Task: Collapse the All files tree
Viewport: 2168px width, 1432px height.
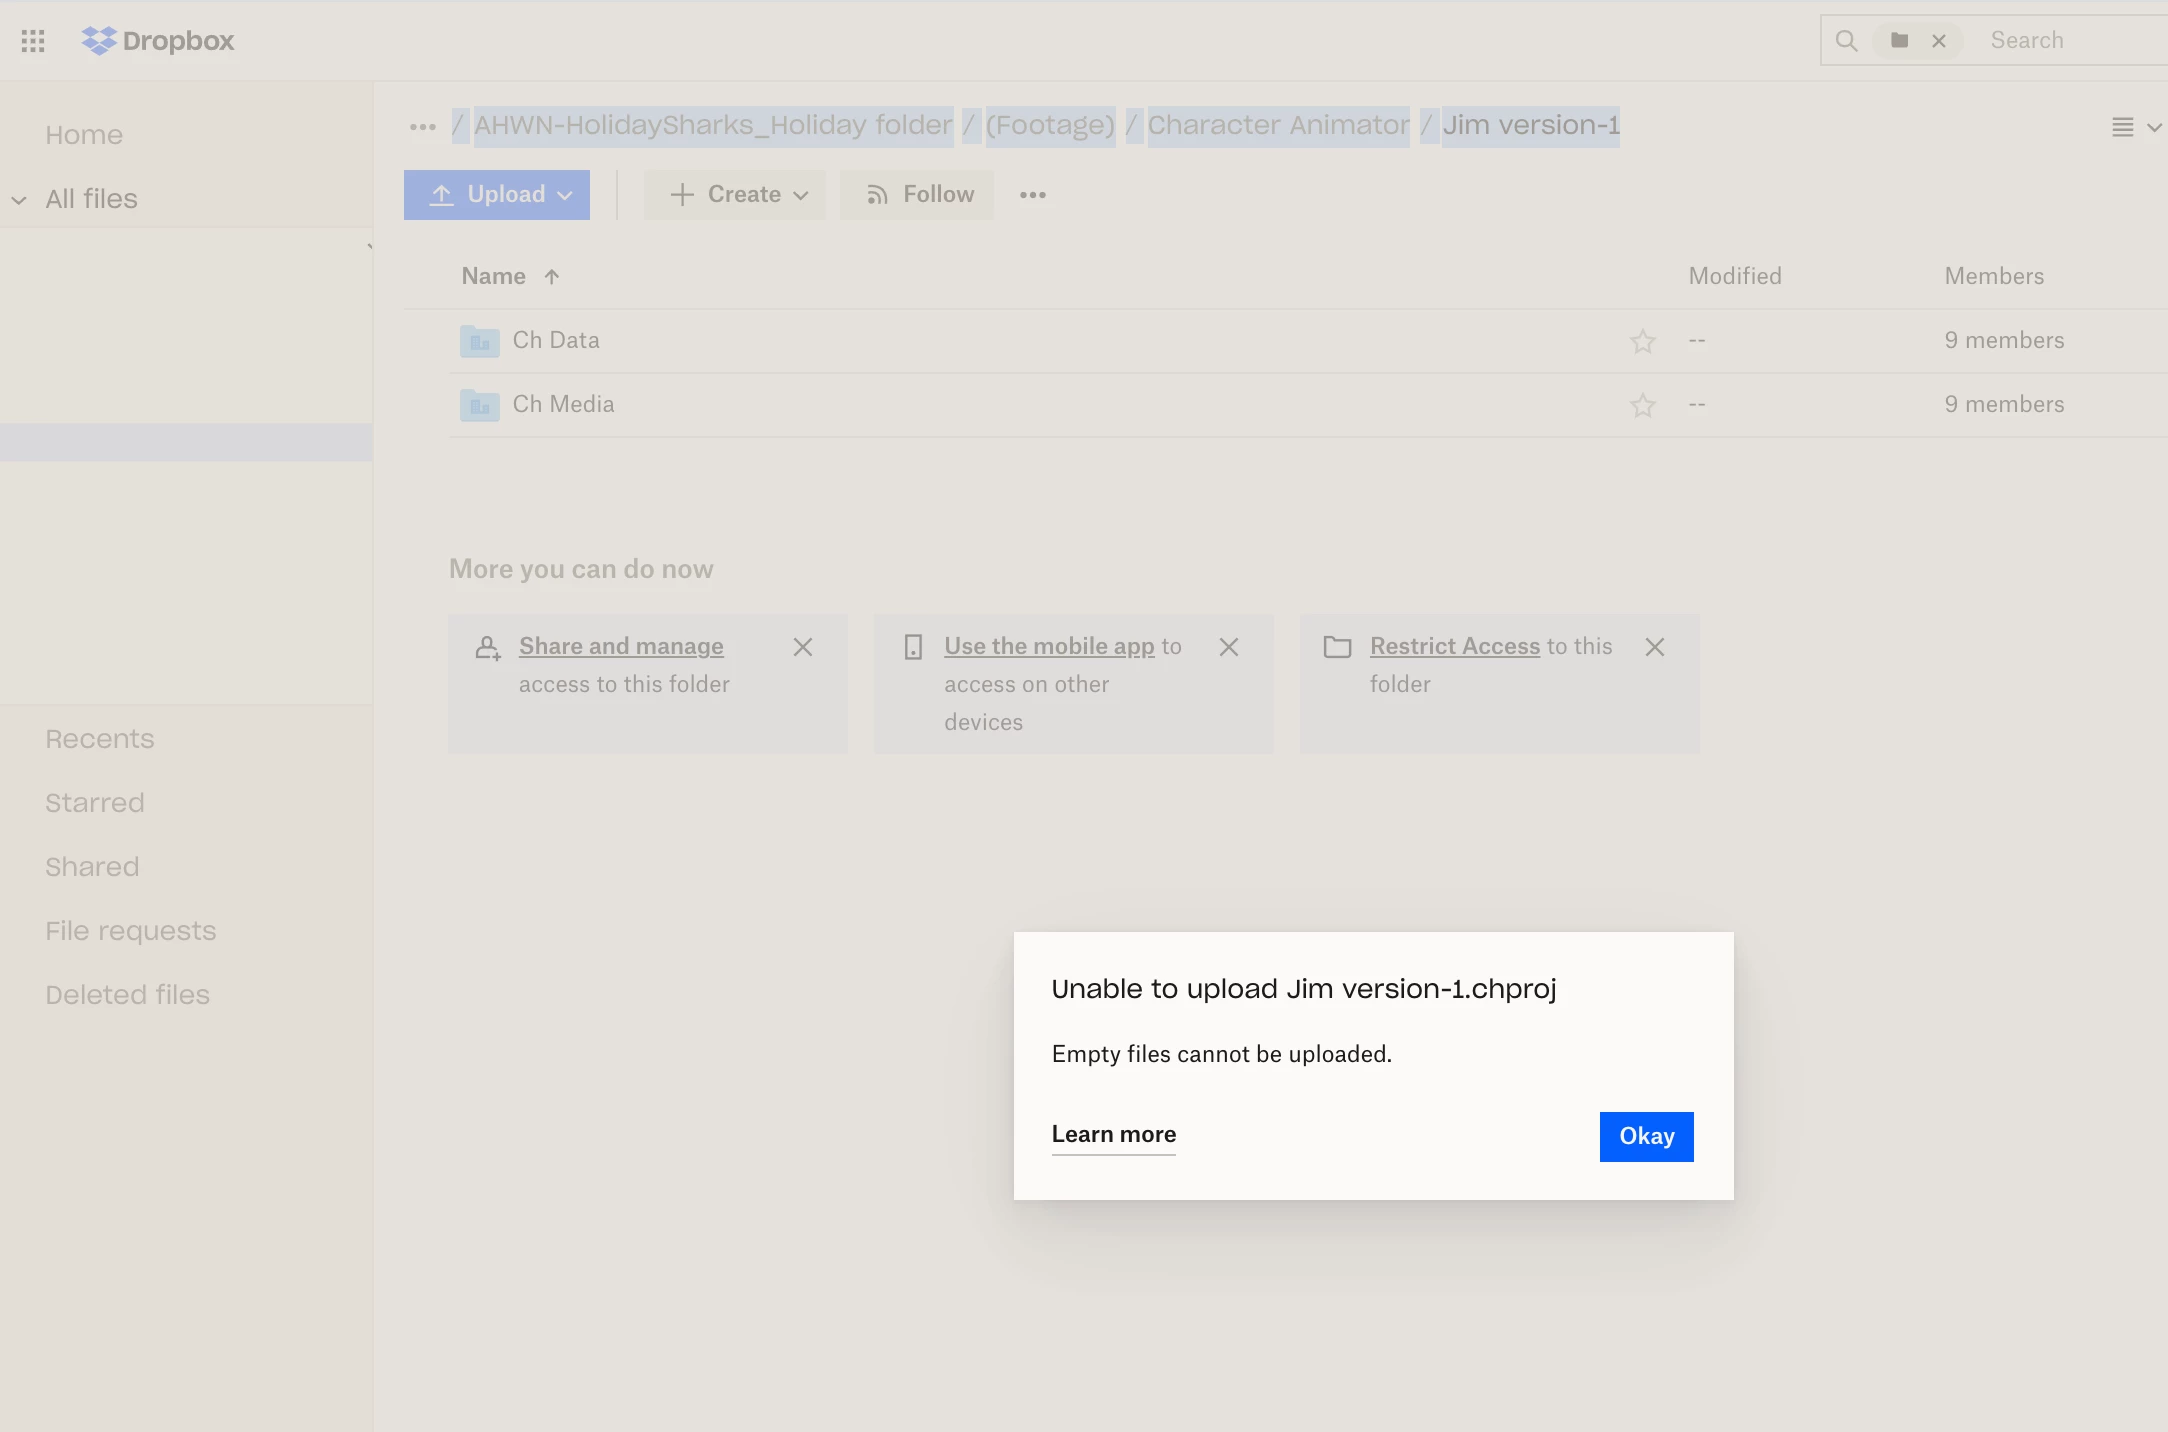Action: tap(19, 200)
